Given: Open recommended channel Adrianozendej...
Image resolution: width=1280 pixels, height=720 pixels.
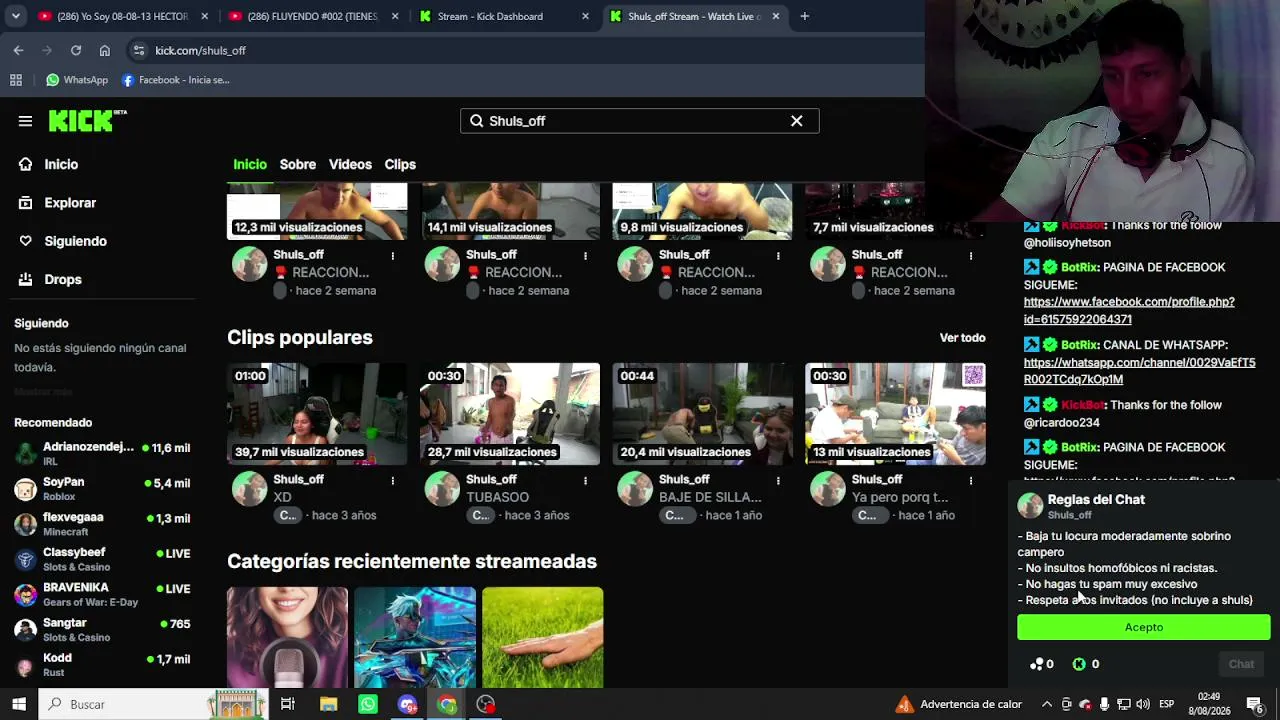Looking at the screenshot, I should pyautogui.click(x=102, y=453).
